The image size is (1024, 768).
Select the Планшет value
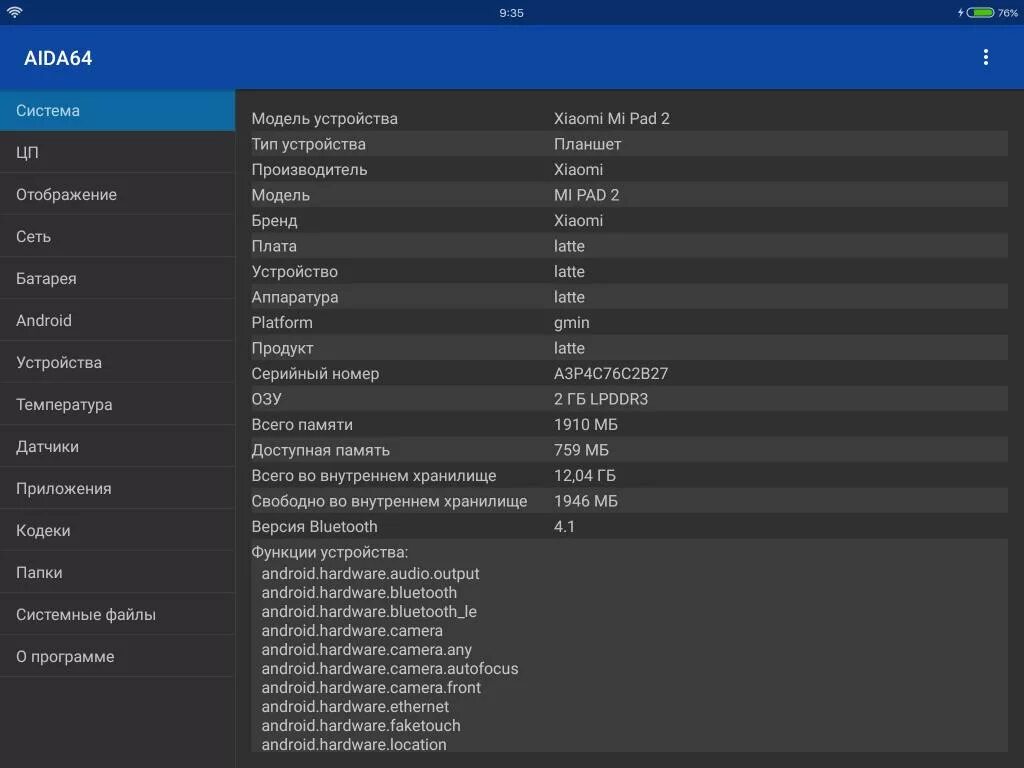[x=587, y=144]
